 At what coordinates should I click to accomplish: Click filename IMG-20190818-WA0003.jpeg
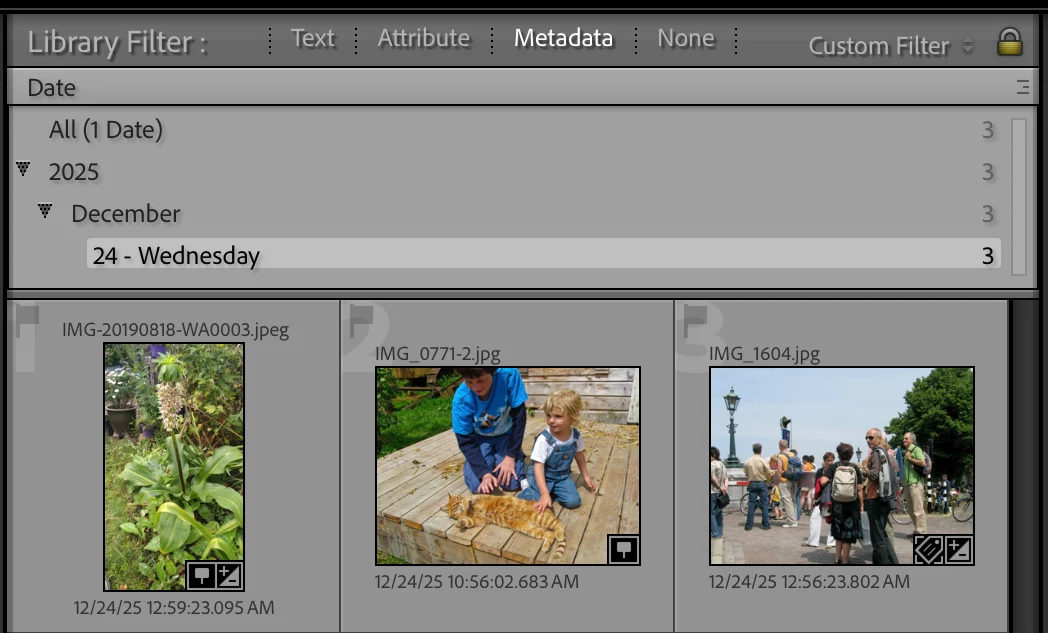(x=176, y=330)
